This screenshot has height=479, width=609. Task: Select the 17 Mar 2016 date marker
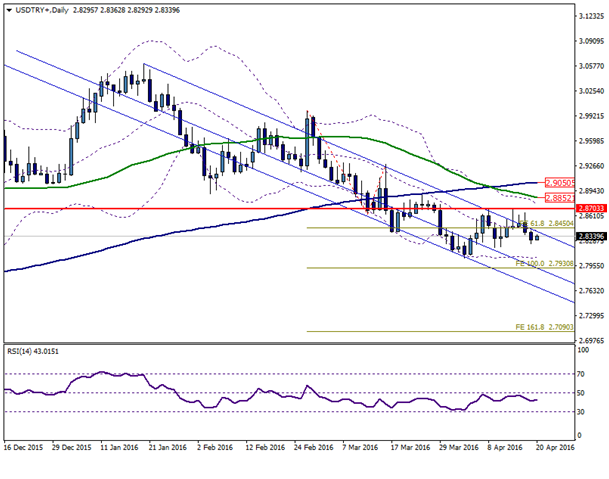coord(412,450)
